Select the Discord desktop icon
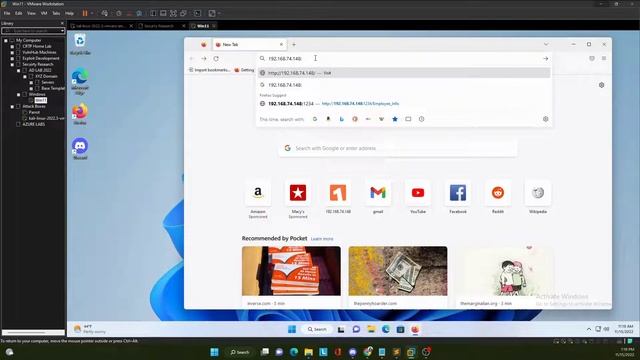This screenshot has width=640, height=360. pyautogui.click(x=80, y=149)
